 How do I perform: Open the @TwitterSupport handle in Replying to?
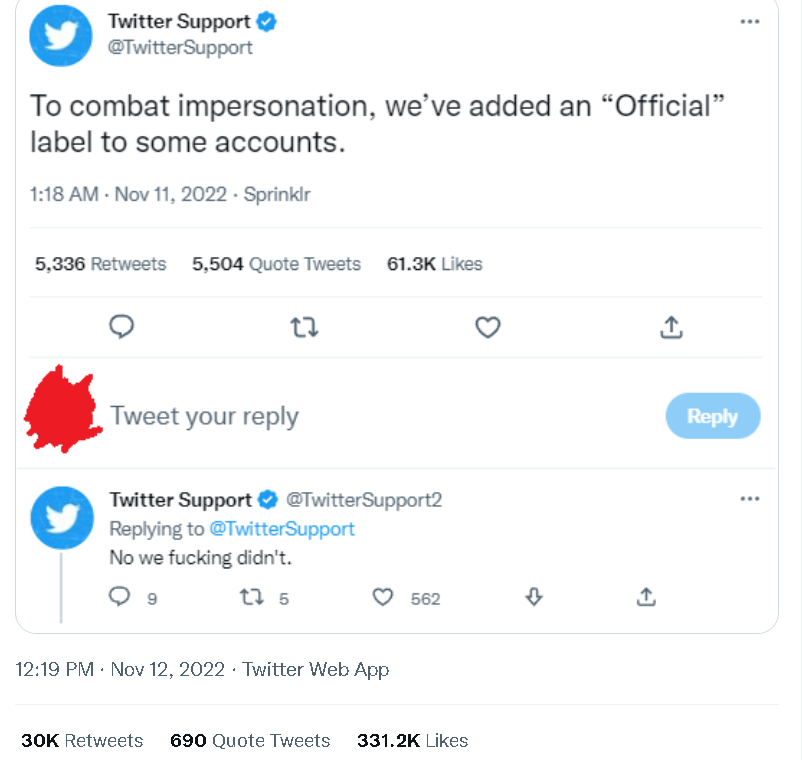tap(282, 528)
